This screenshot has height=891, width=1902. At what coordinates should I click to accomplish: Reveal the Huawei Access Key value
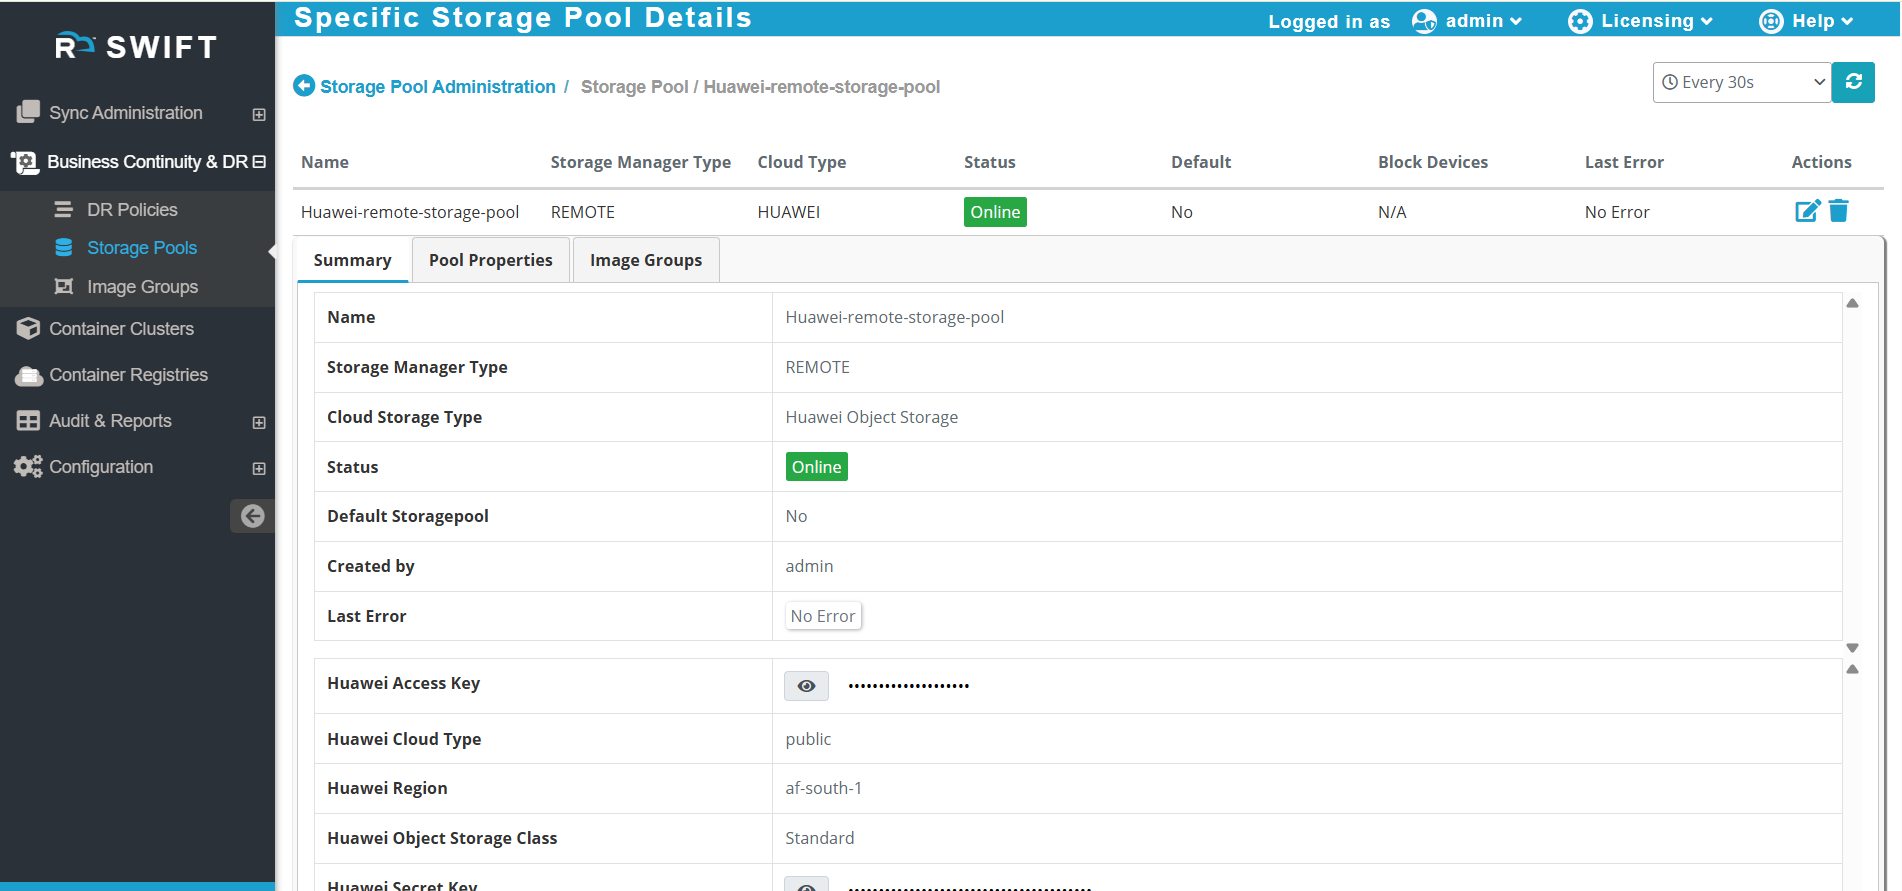click(x=806, y=686)
